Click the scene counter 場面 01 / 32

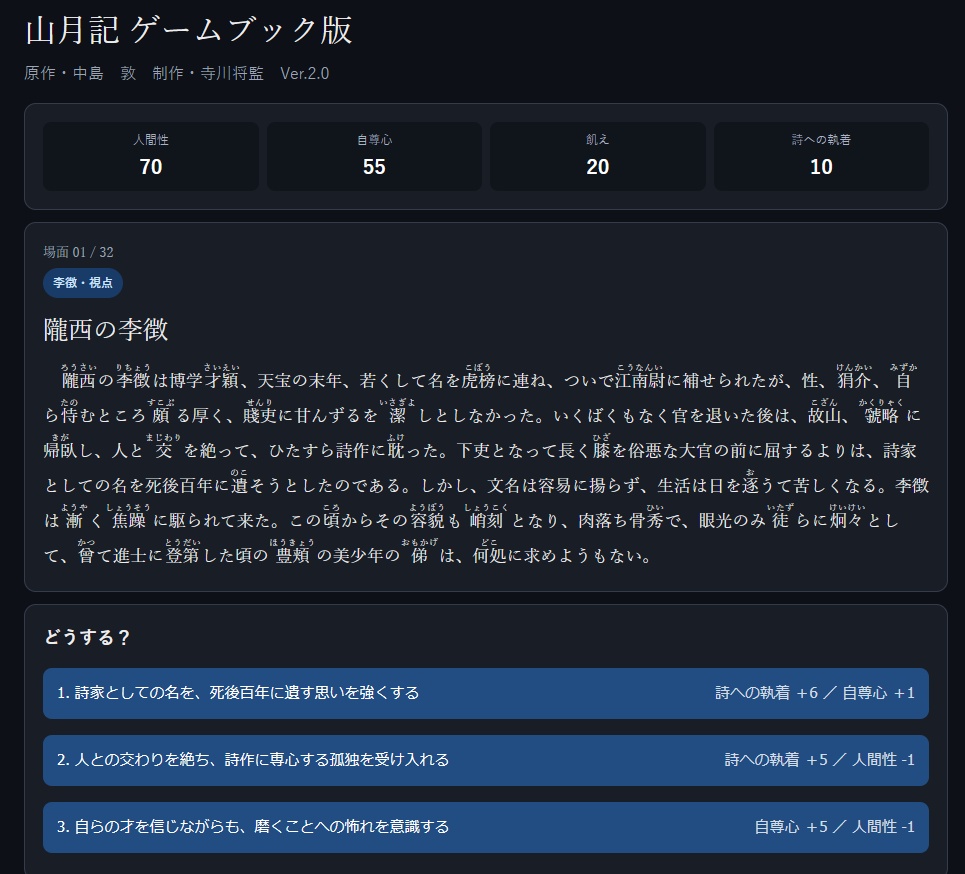[78, 252]
